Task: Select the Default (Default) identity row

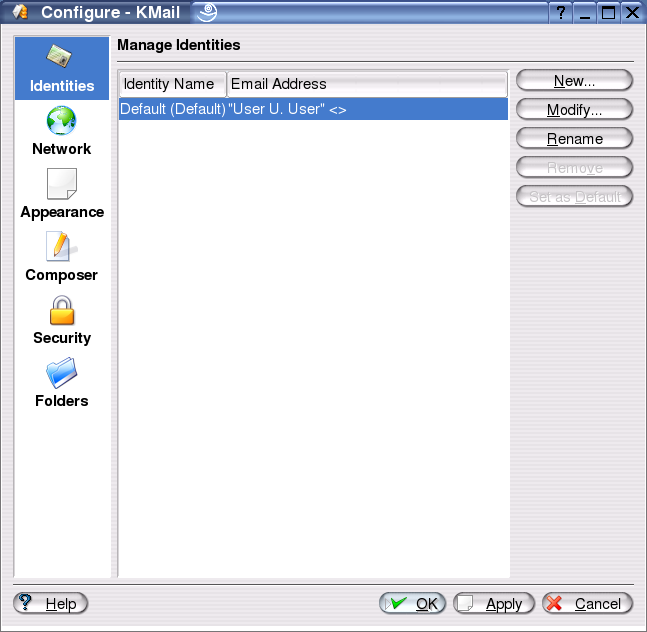Action: pos(313,109)
